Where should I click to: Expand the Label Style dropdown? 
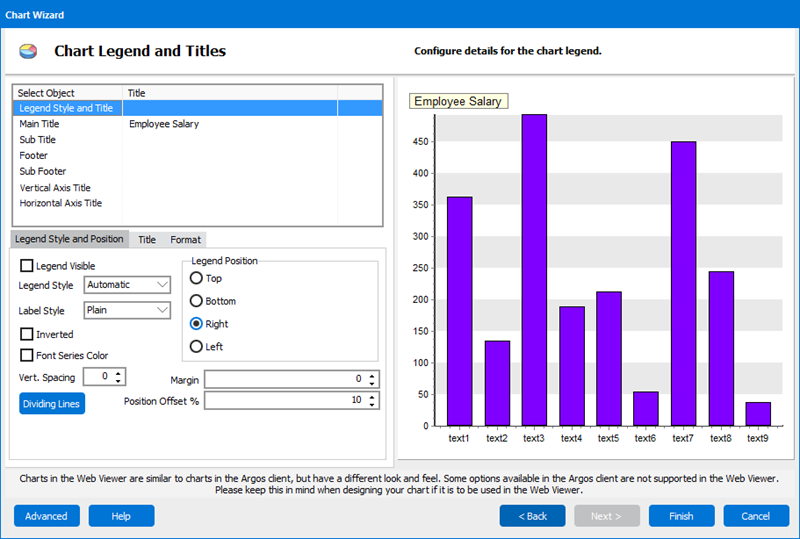point(127,310)
